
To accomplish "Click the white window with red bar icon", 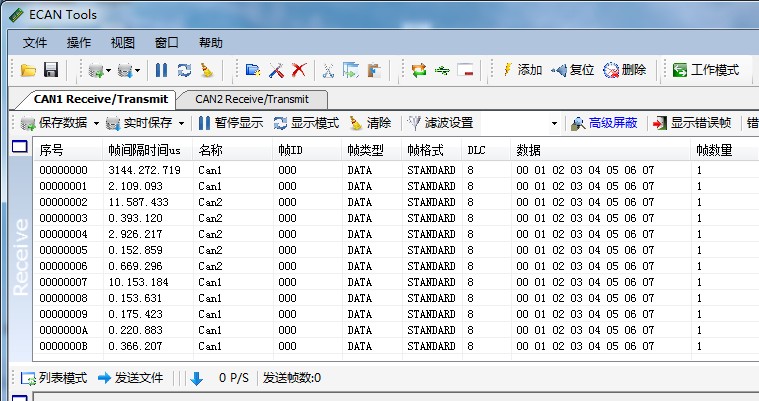I will [465, 70].
